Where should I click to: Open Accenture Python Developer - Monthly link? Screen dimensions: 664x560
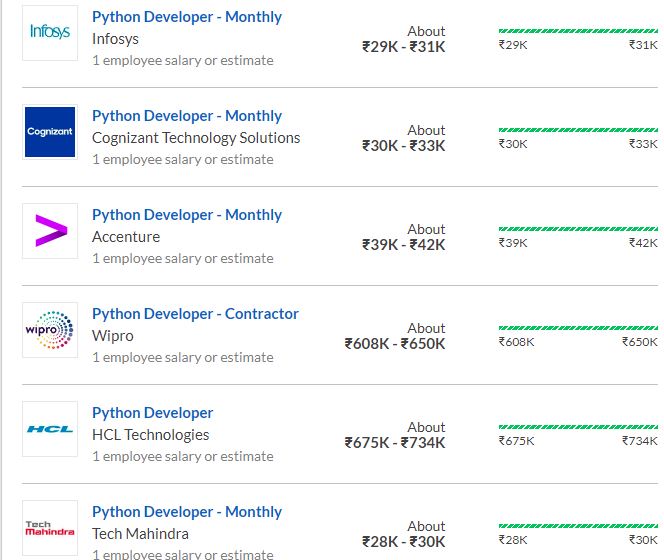tap(187, 215)
